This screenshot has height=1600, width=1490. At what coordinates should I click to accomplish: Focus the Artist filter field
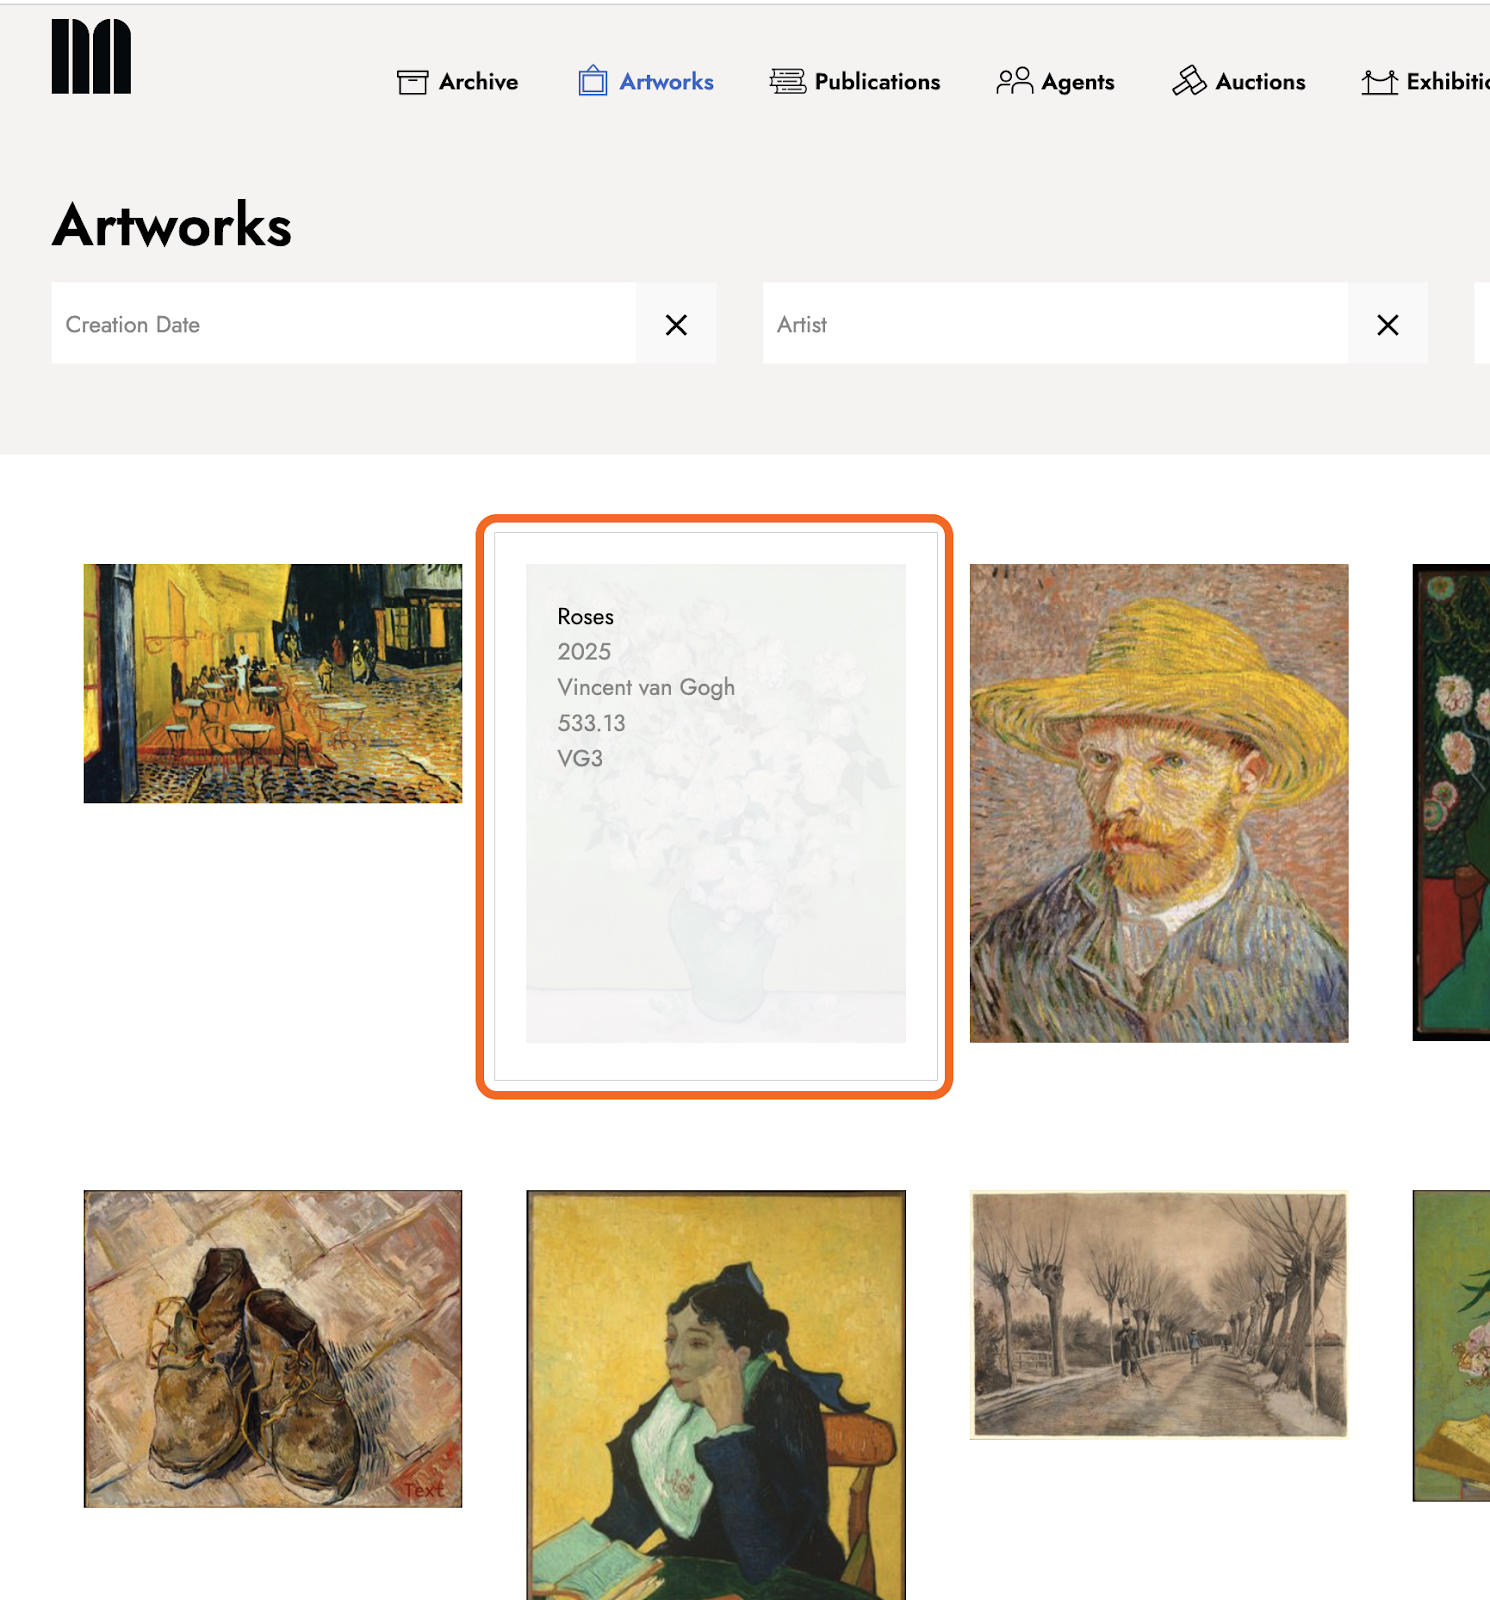tap(1055, 323)
